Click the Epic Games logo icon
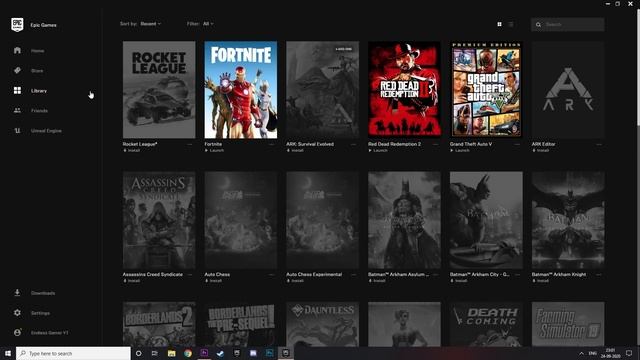 coord(17,25)
